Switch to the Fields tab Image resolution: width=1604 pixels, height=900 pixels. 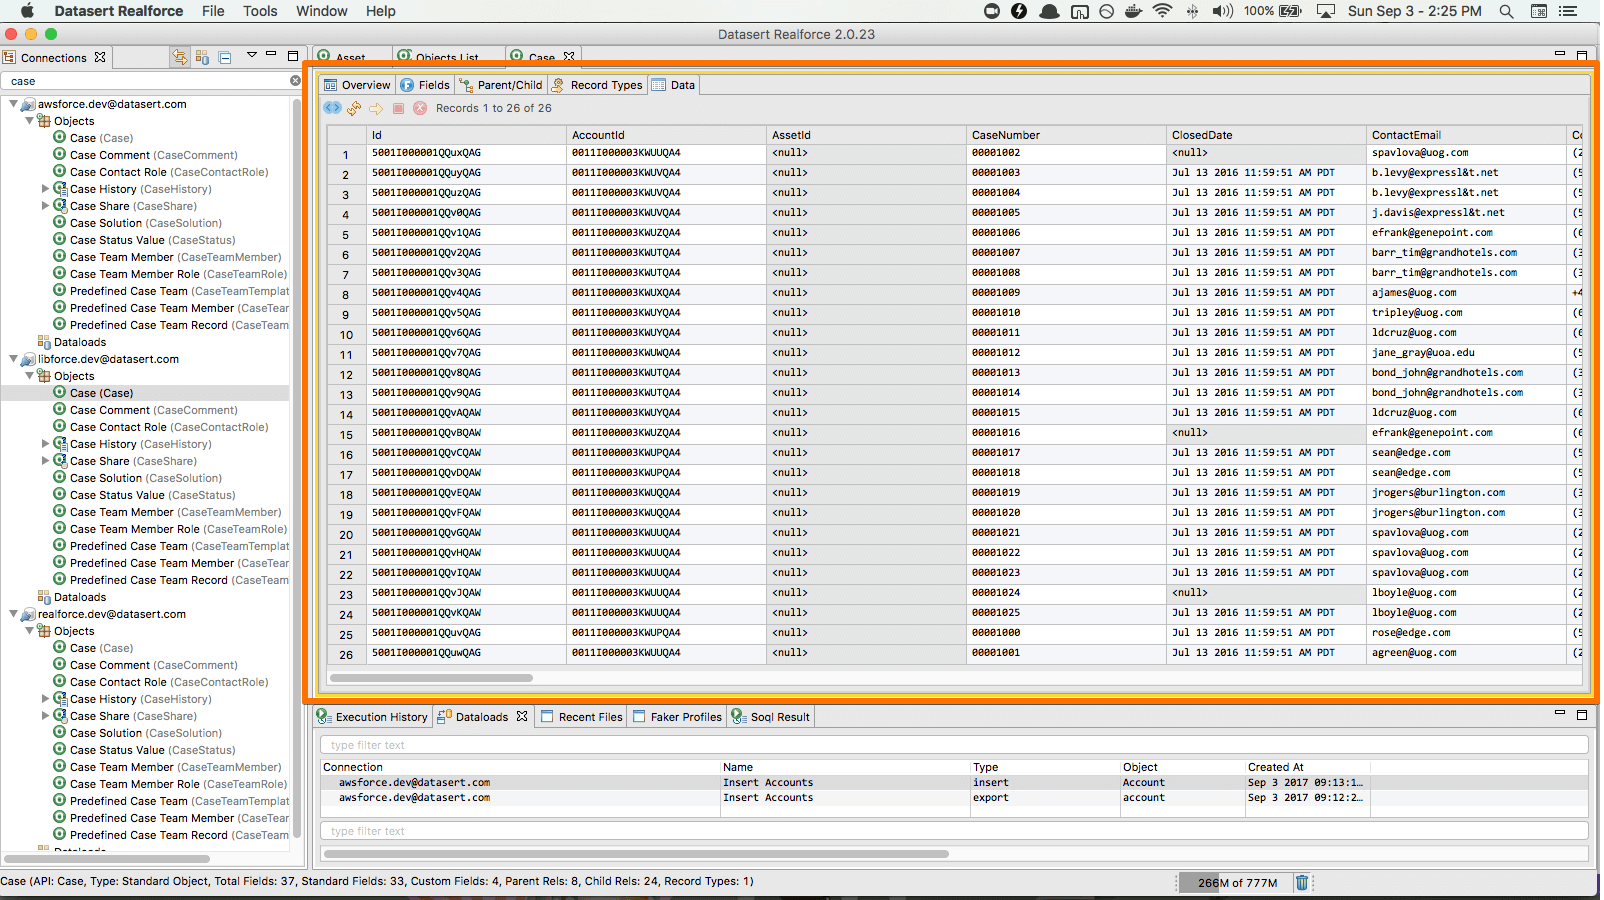pos(425,85)
